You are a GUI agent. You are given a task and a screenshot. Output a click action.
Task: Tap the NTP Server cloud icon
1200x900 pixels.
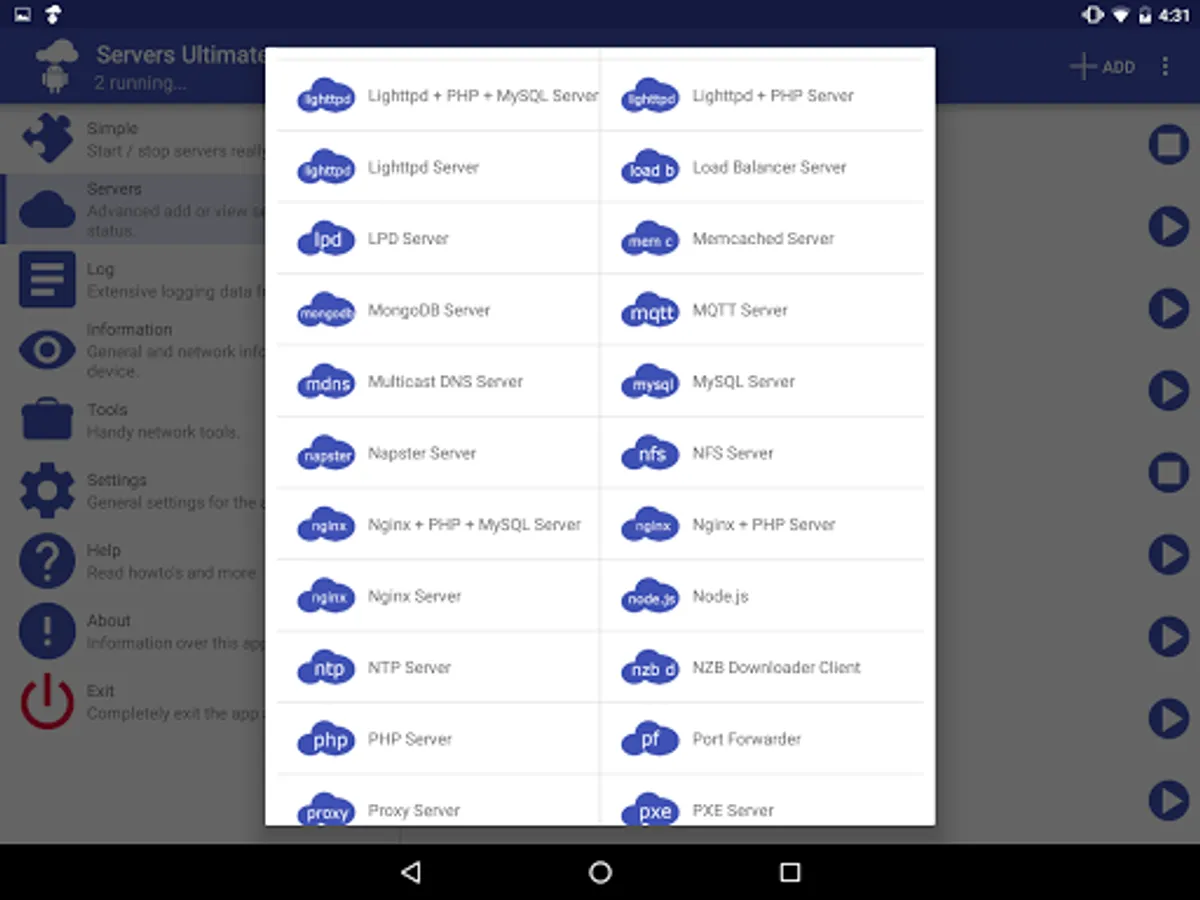(x=327, y=667)
